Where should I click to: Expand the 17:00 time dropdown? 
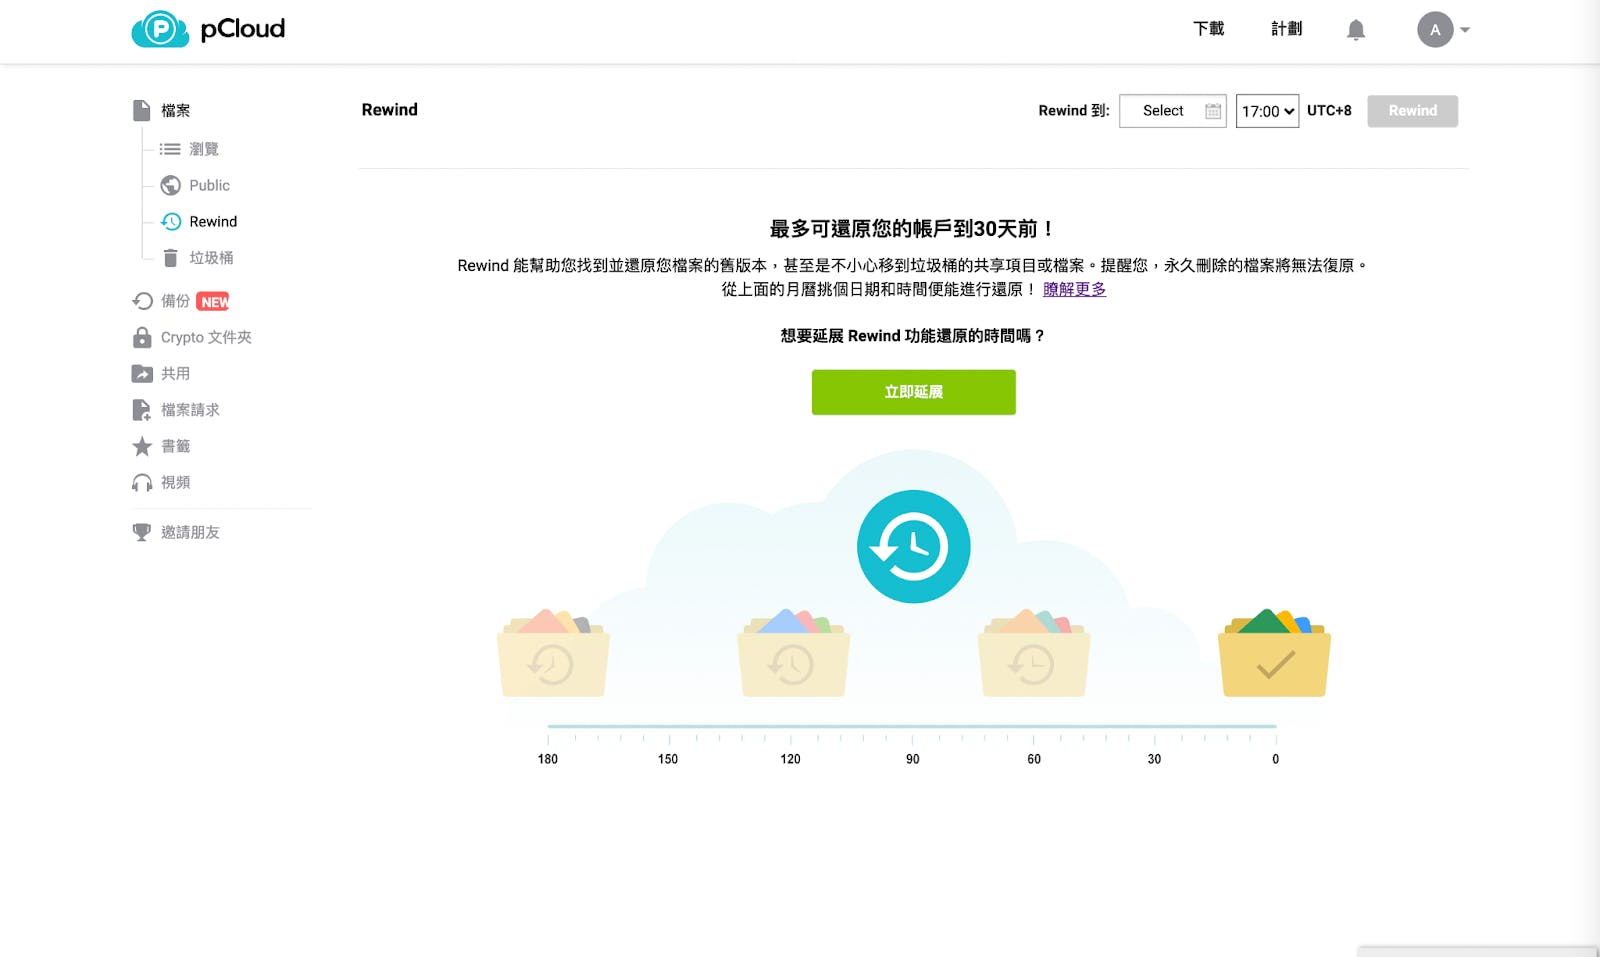(x=1267, y=111)
